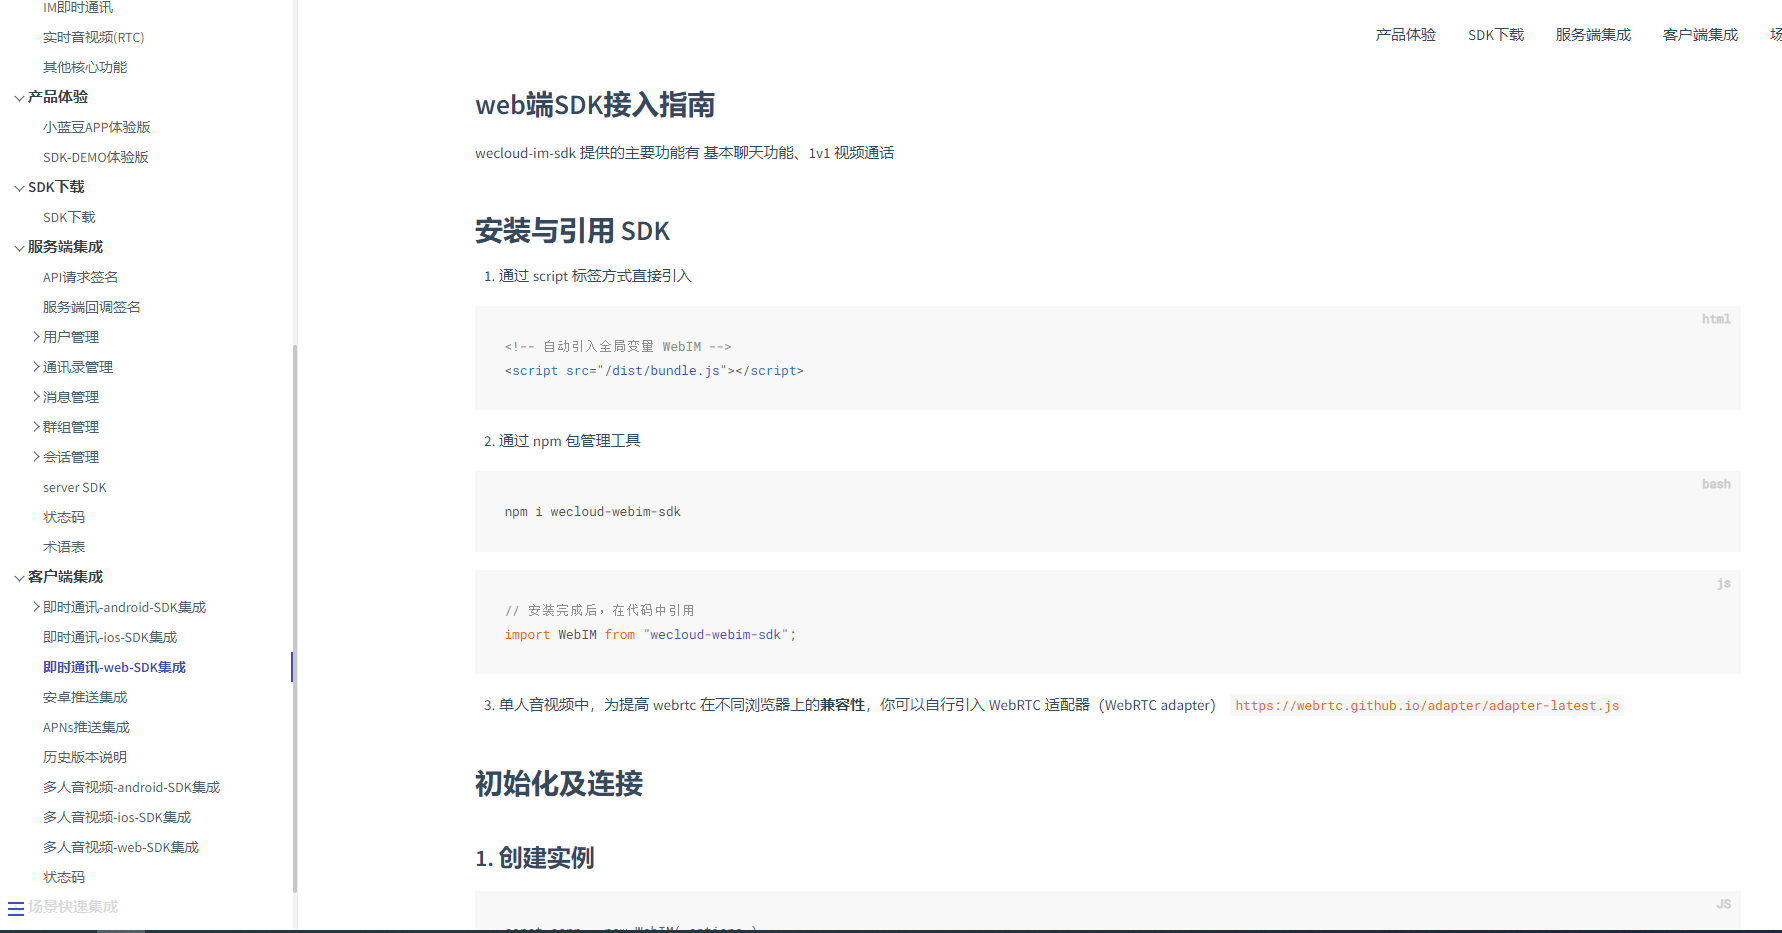Open APNs推送集成 page
Image resolution: width=1782 pixels, height=933 pixels.
tap(87, 727)
